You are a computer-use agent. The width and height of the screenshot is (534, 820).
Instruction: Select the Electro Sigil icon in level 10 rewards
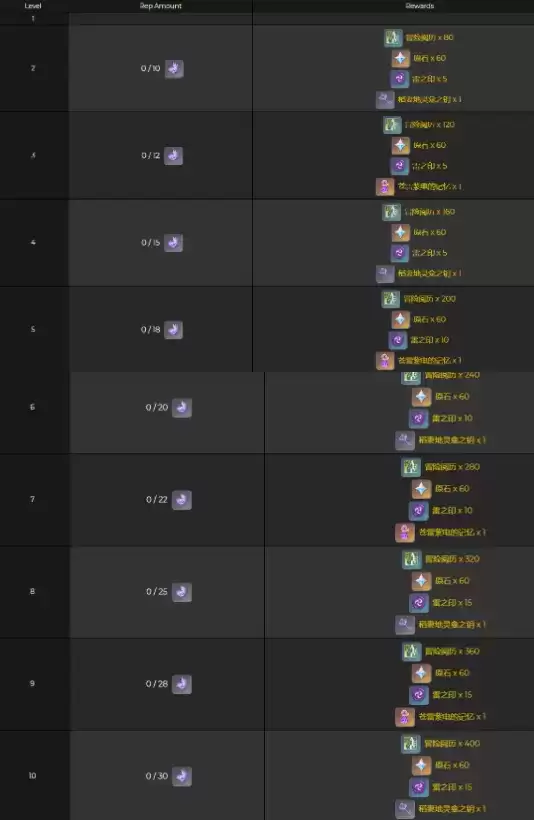point(418,787)
